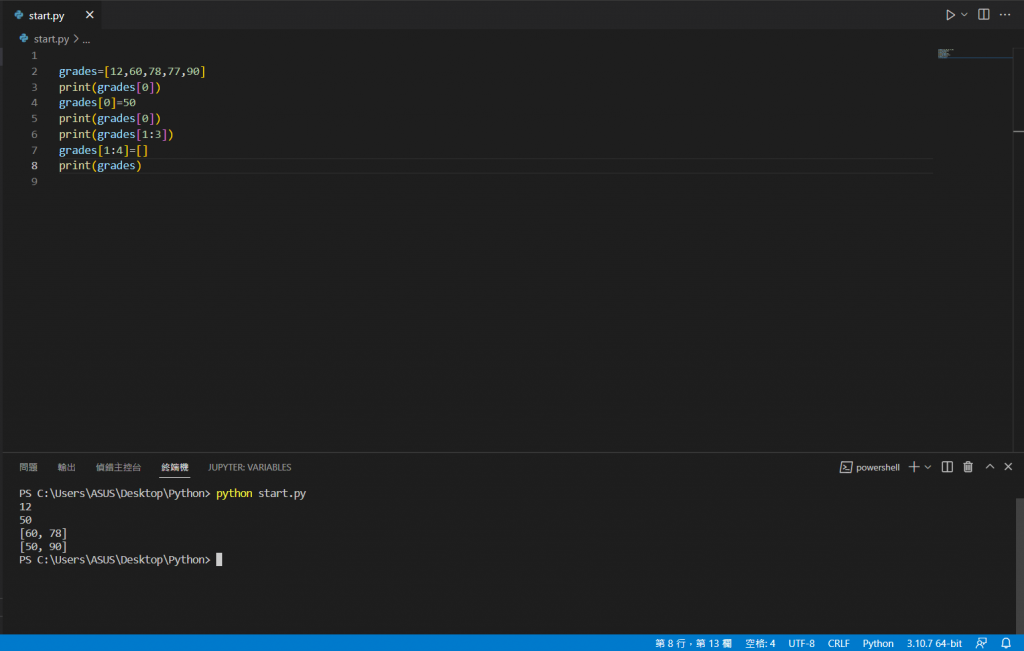Viewport: 1024px width, 651px height.
Task: Select Python language mode in status bar
Action: click(x=878, y=643)
